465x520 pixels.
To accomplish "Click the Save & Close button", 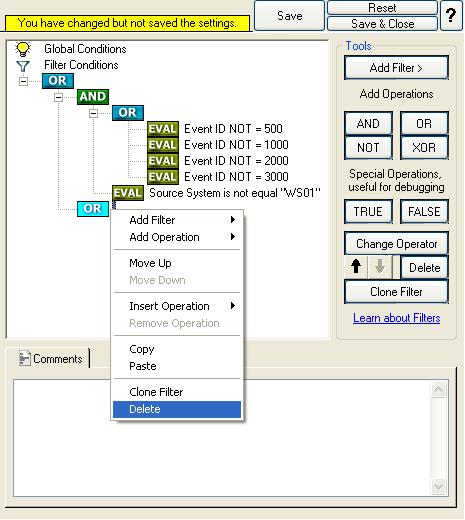I will (382, 24).
